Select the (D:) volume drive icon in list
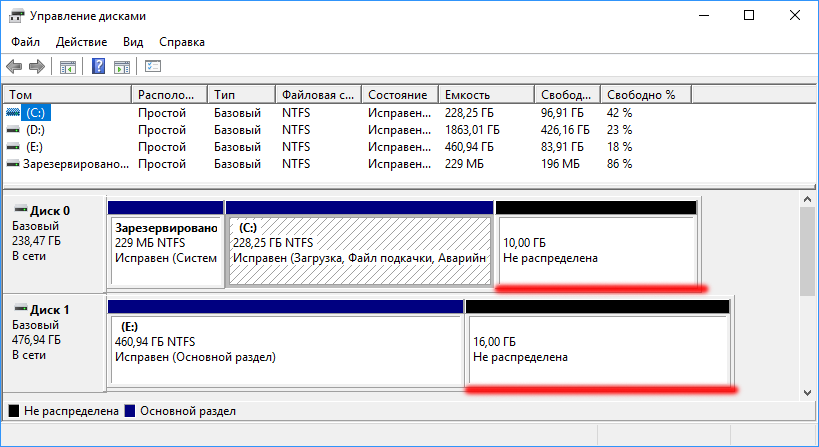The image size is (819, 447). tap(13, 130)
